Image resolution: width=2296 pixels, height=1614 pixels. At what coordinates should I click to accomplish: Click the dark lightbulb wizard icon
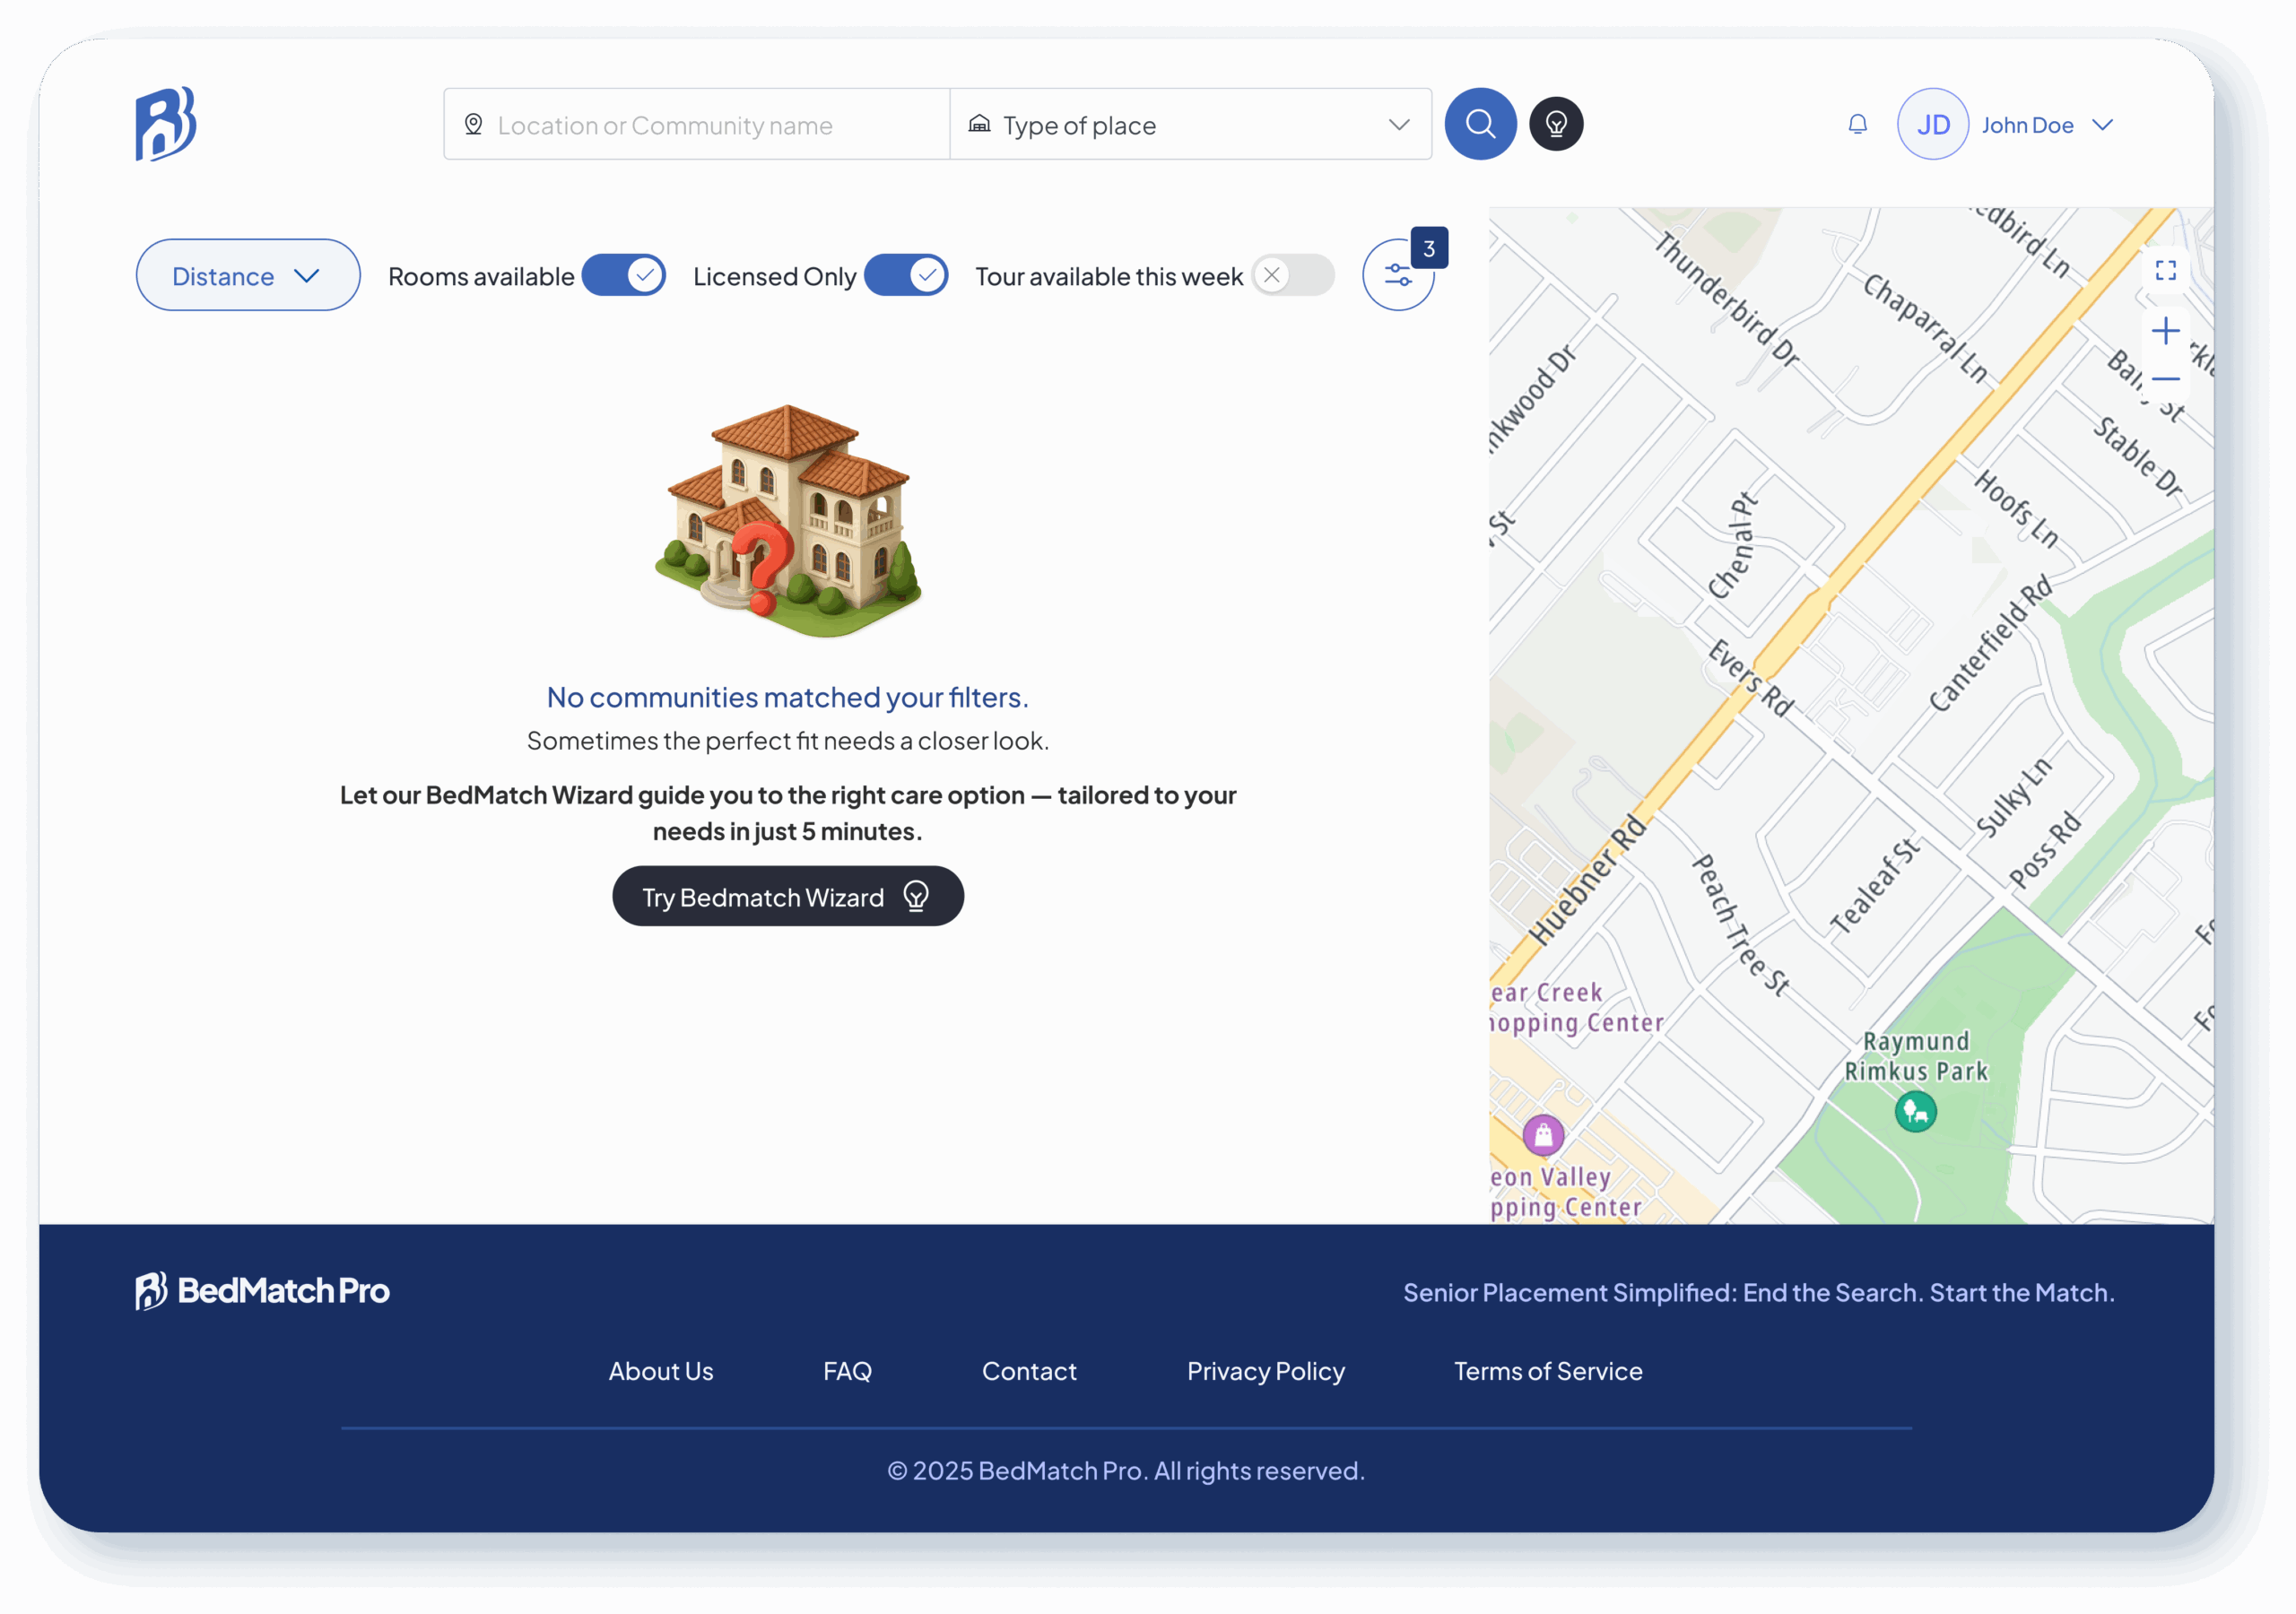click(1555, 124)
